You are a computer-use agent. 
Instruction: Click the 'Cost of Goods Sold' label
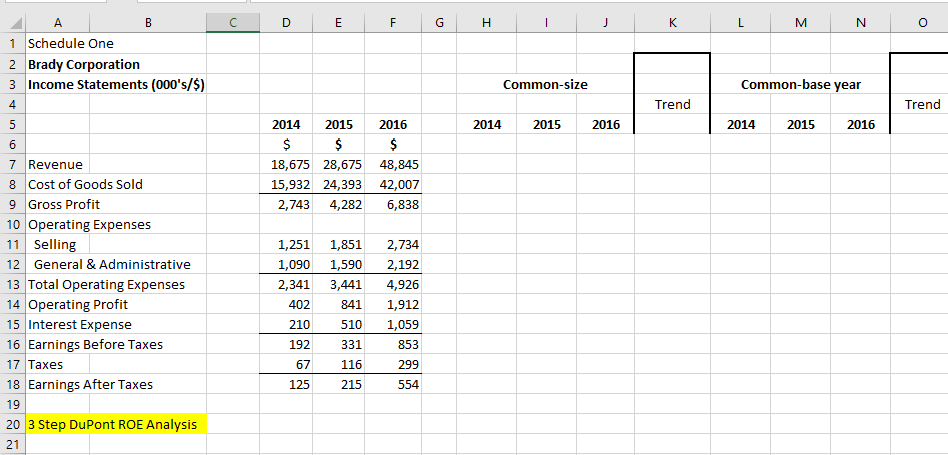pyautogui.click(x=85, y=184)
